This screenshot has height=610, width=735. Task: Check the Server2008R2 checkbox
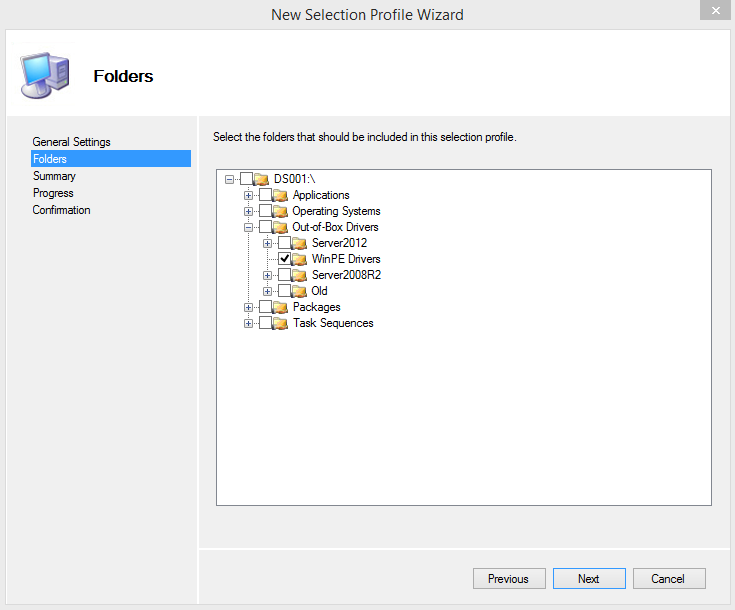click(x=285, y=274)
